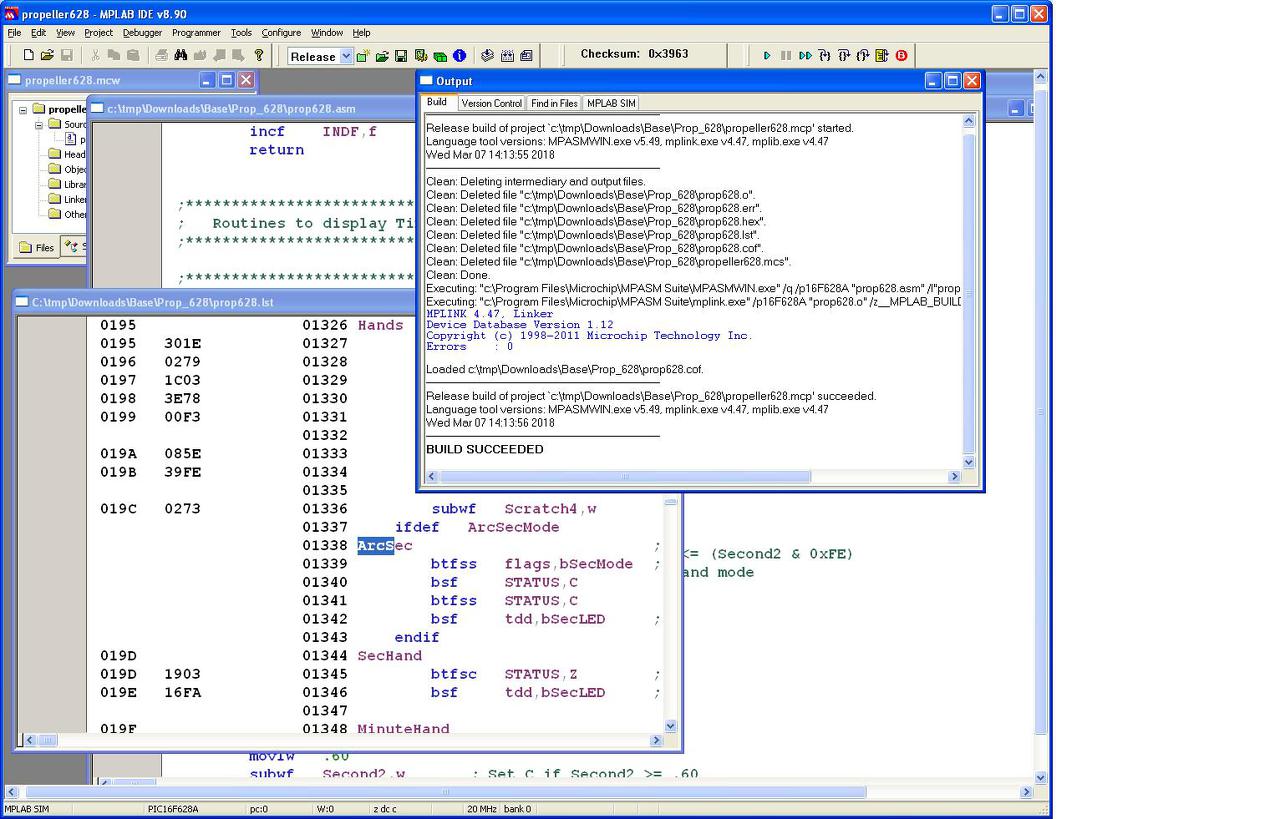The width and height of the screenshot is (1280, 819).
Task: Open the View menu
Action: 65,33
